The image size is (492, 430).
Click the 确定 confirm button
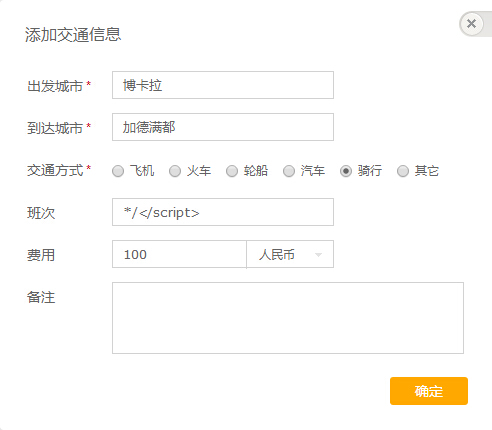coord(429,391)
